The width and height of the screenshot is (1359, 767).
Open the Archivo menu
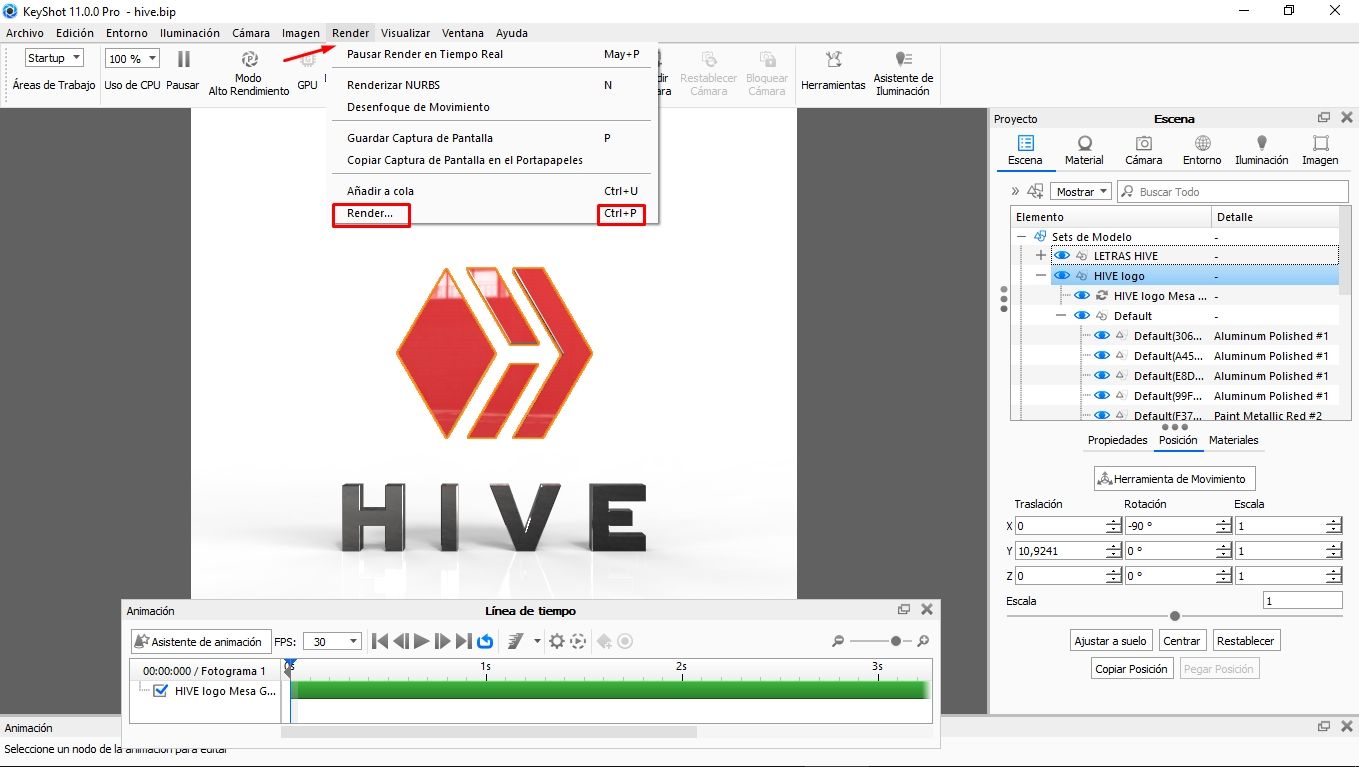(x=25, y=33)
